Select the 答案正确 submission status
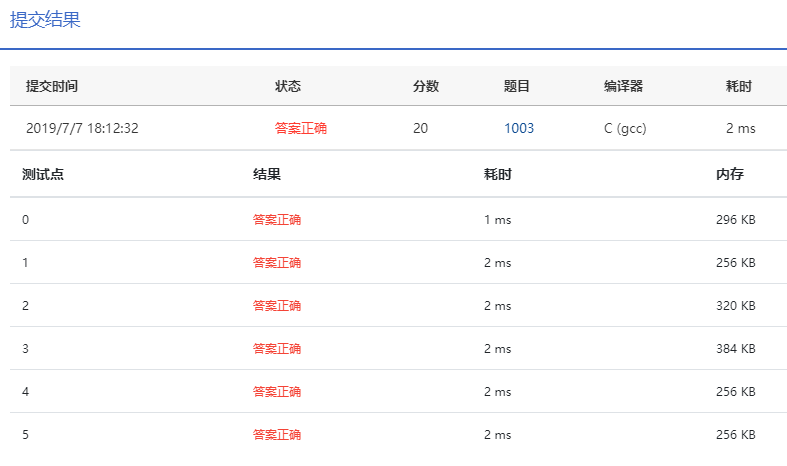 (x=301, y=128)
